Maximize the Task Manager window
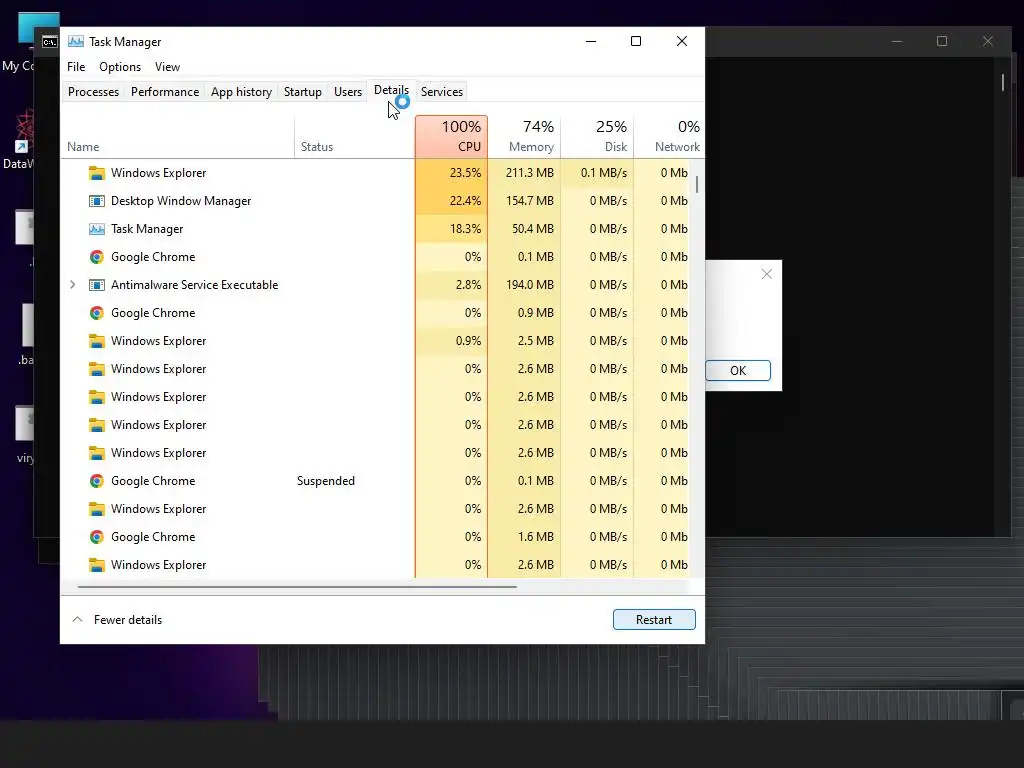1024x768 pixels. tap(635, 41)
